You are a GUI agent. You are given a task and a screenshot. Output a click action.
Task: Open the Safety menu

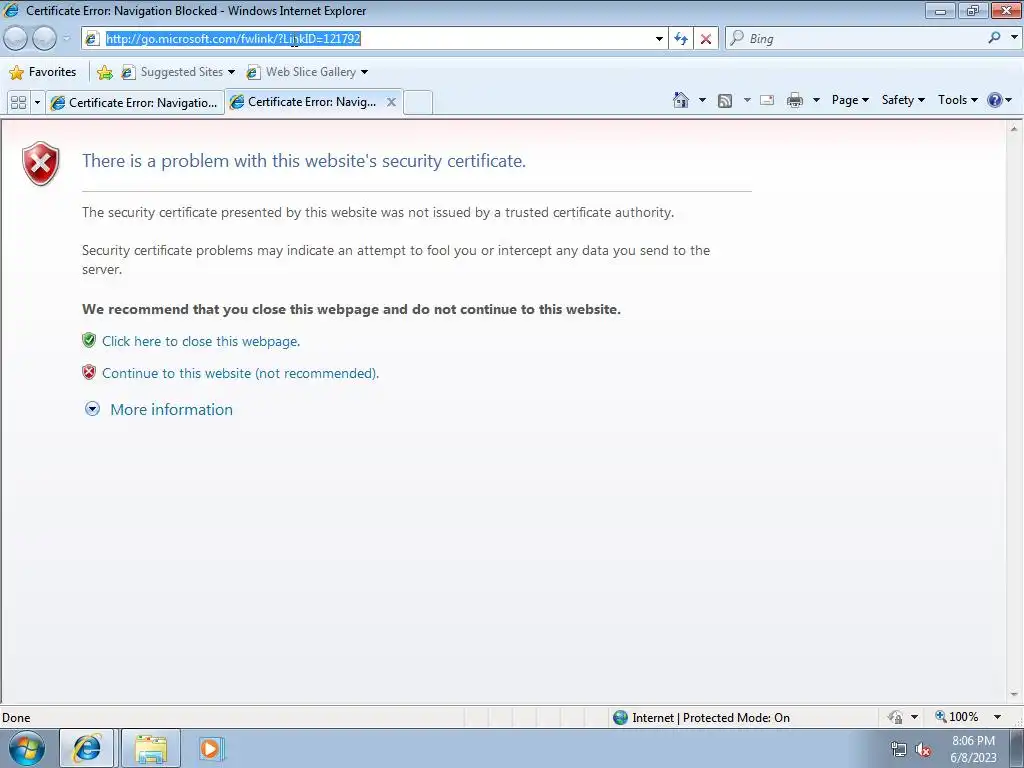pyautogui.click(x=903, y=100)
